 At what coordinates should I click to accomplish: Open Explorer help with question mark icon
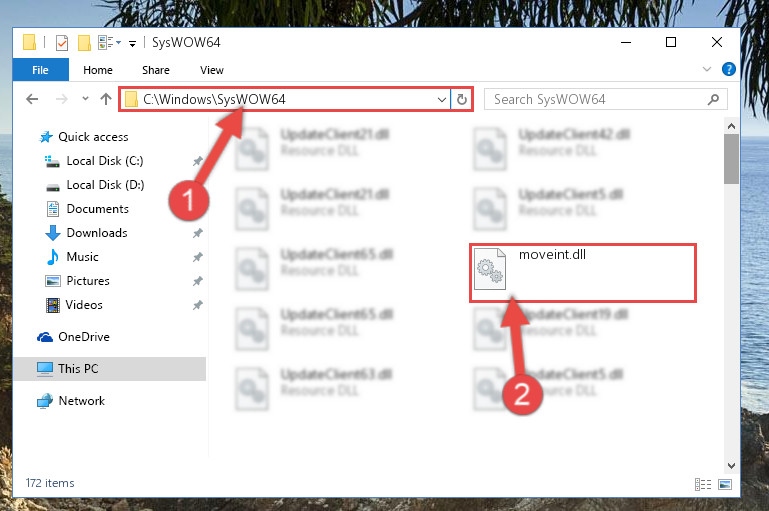point(728,69)
